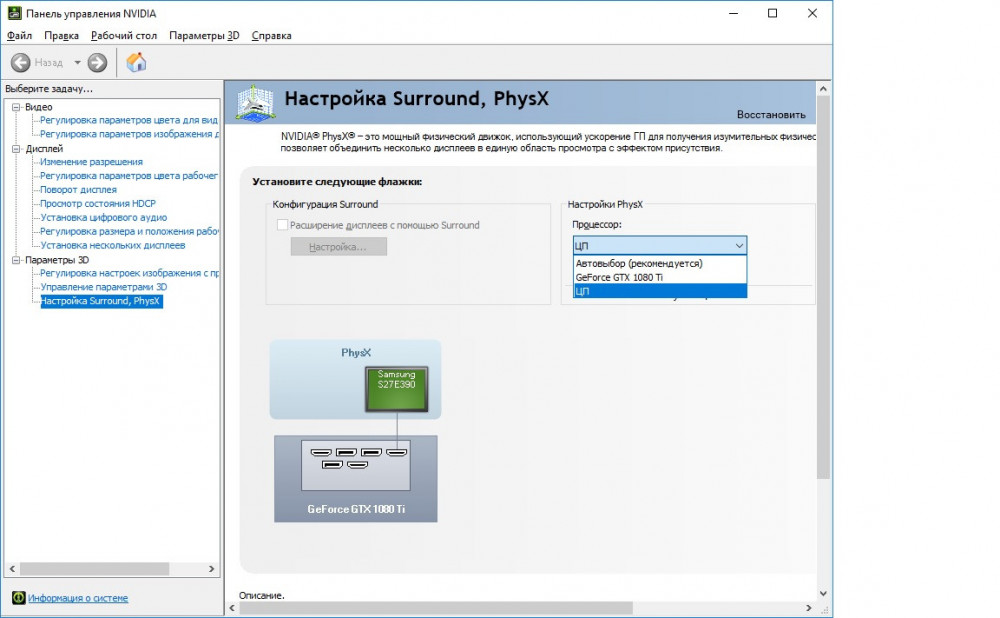Click the Samsung S27E390 monitor thumbnail
The width and height of the screenshot is (1000, 618).
click(395, 390)
